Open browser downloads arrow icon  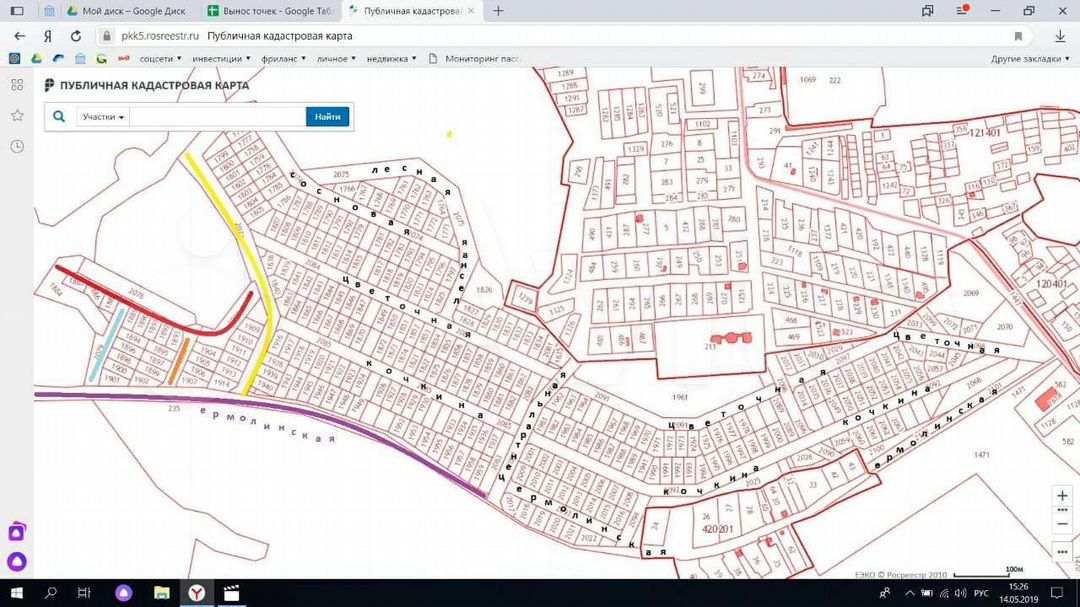(x=1060, y=35)
